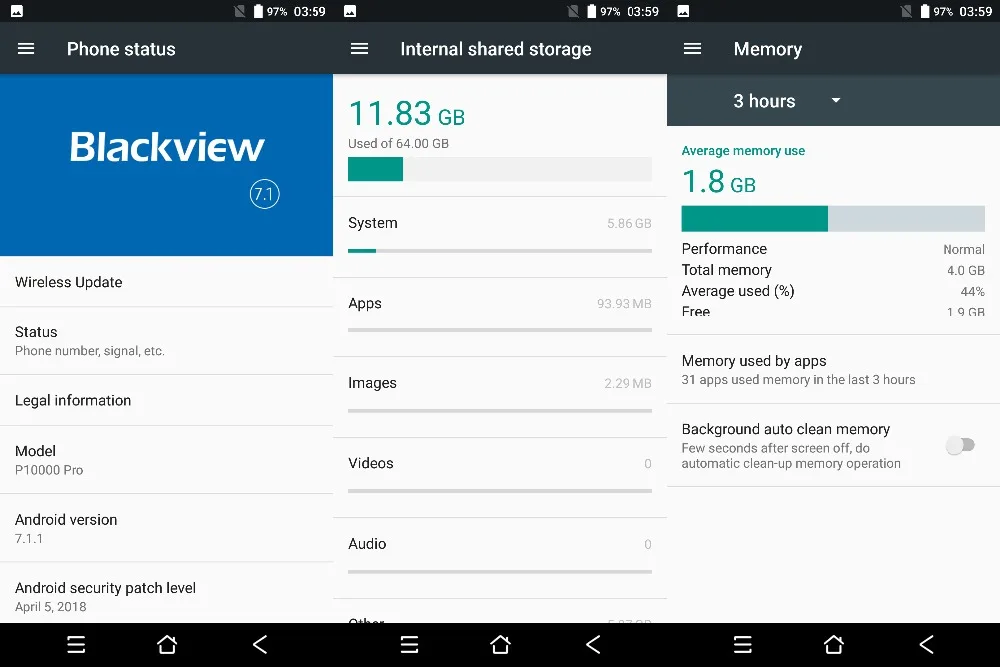The width and height of the screenshot is (1000, 667).
Task: Open Images storage category
Action: (x=500, y=397)
